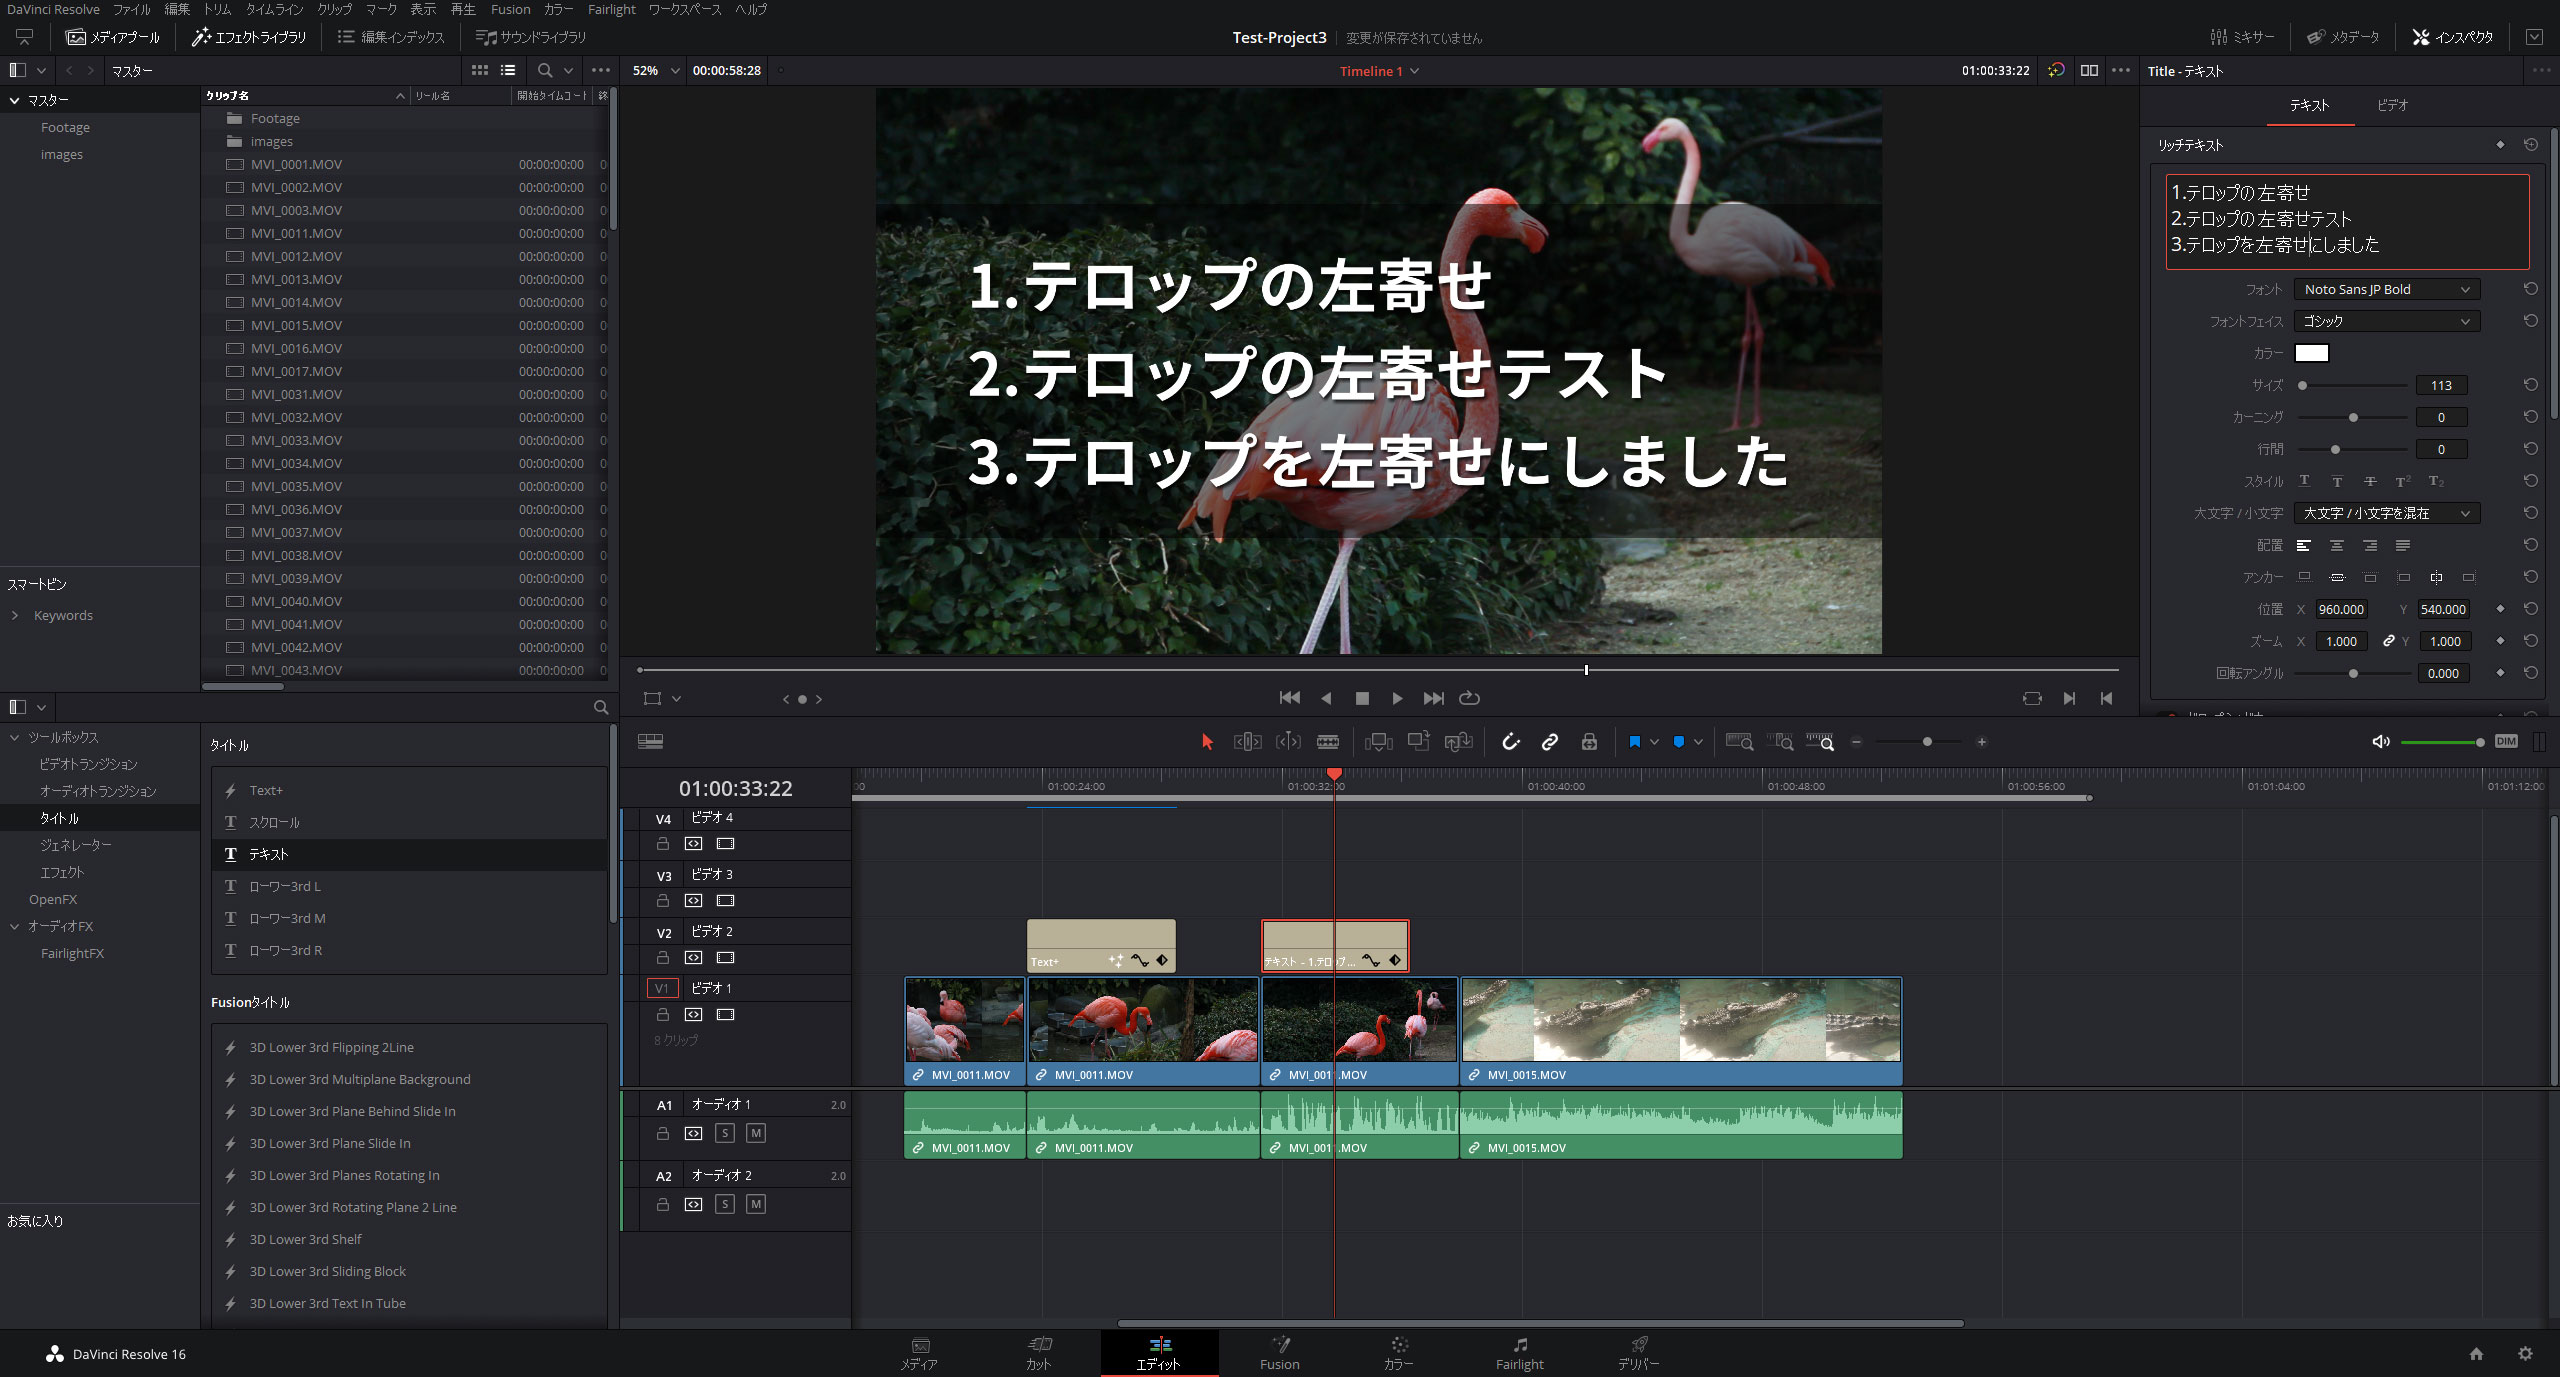
Task: Toggle timeline snapping magnet icon
Action: (1510, 741)
